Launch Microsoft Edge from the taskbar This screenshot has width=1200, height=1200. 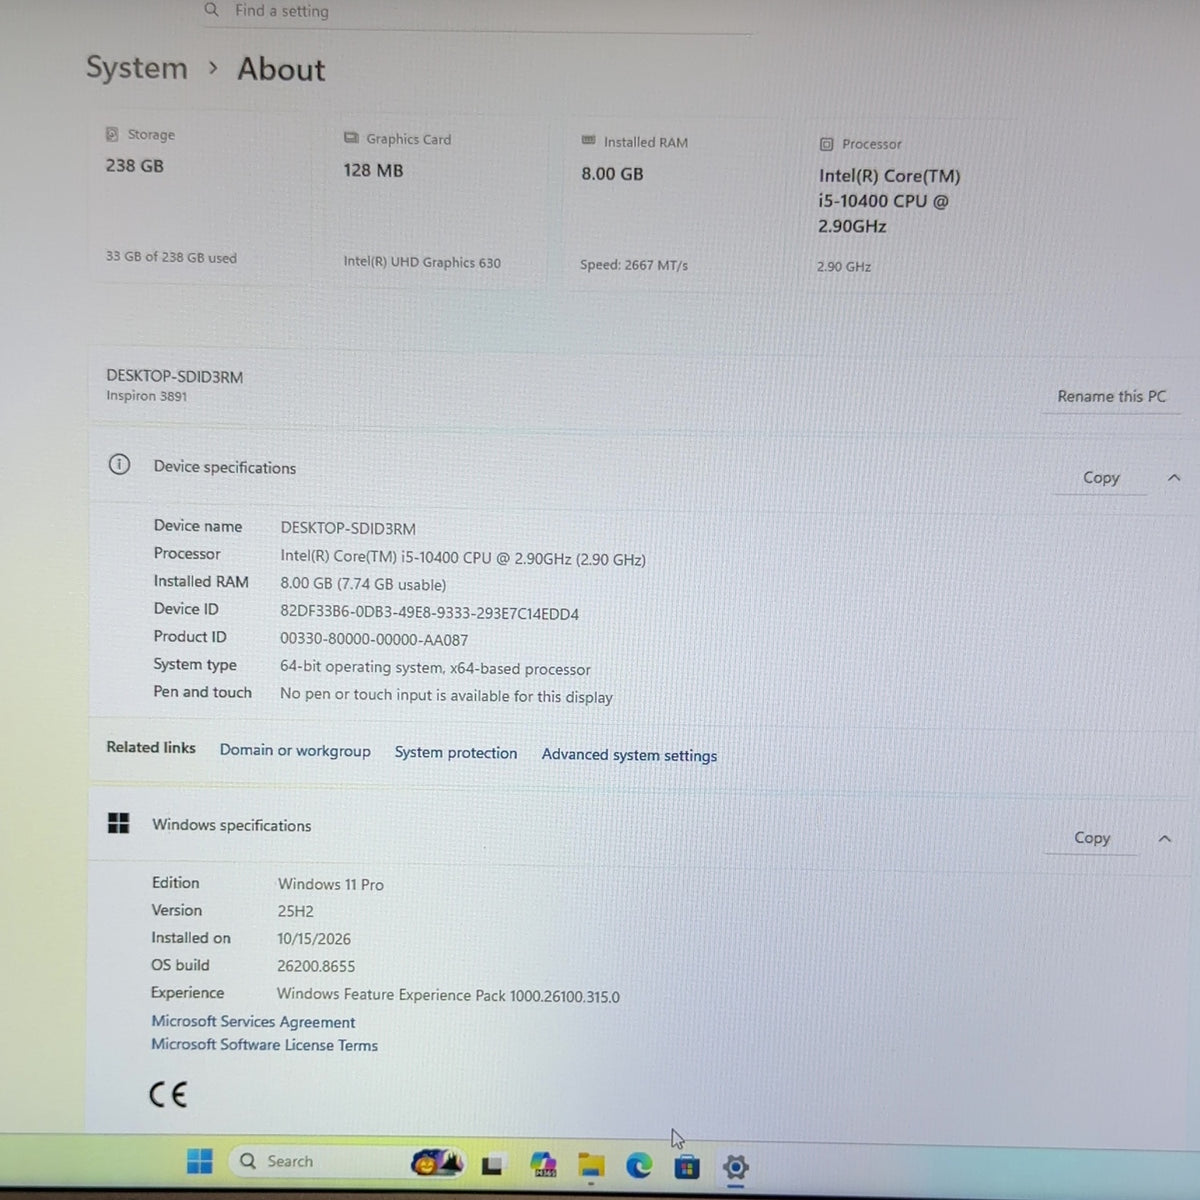pyautogui.click(x=639, y=1165)
